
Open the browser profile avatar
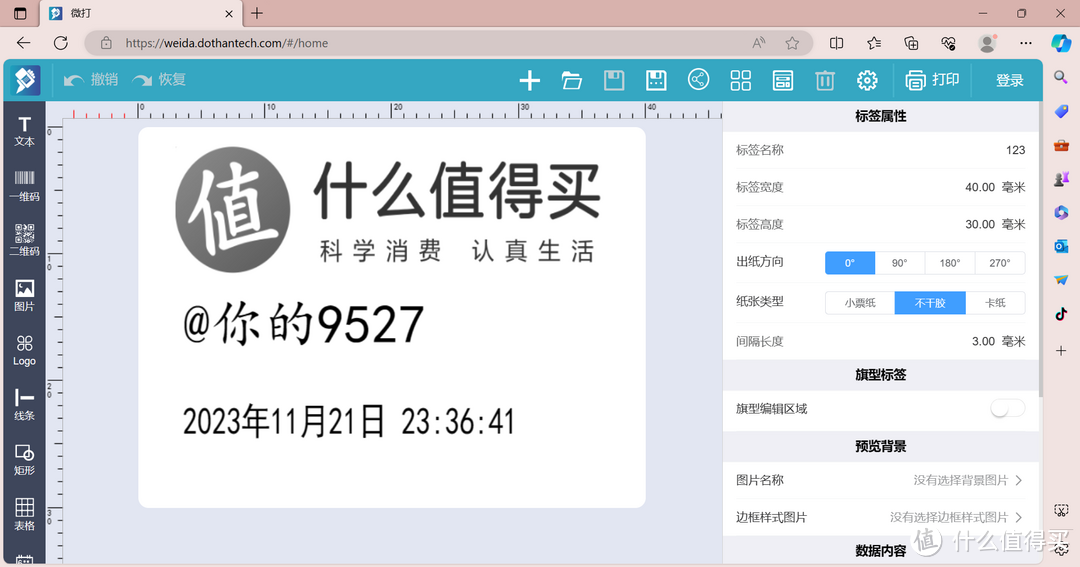pos(987,43)
